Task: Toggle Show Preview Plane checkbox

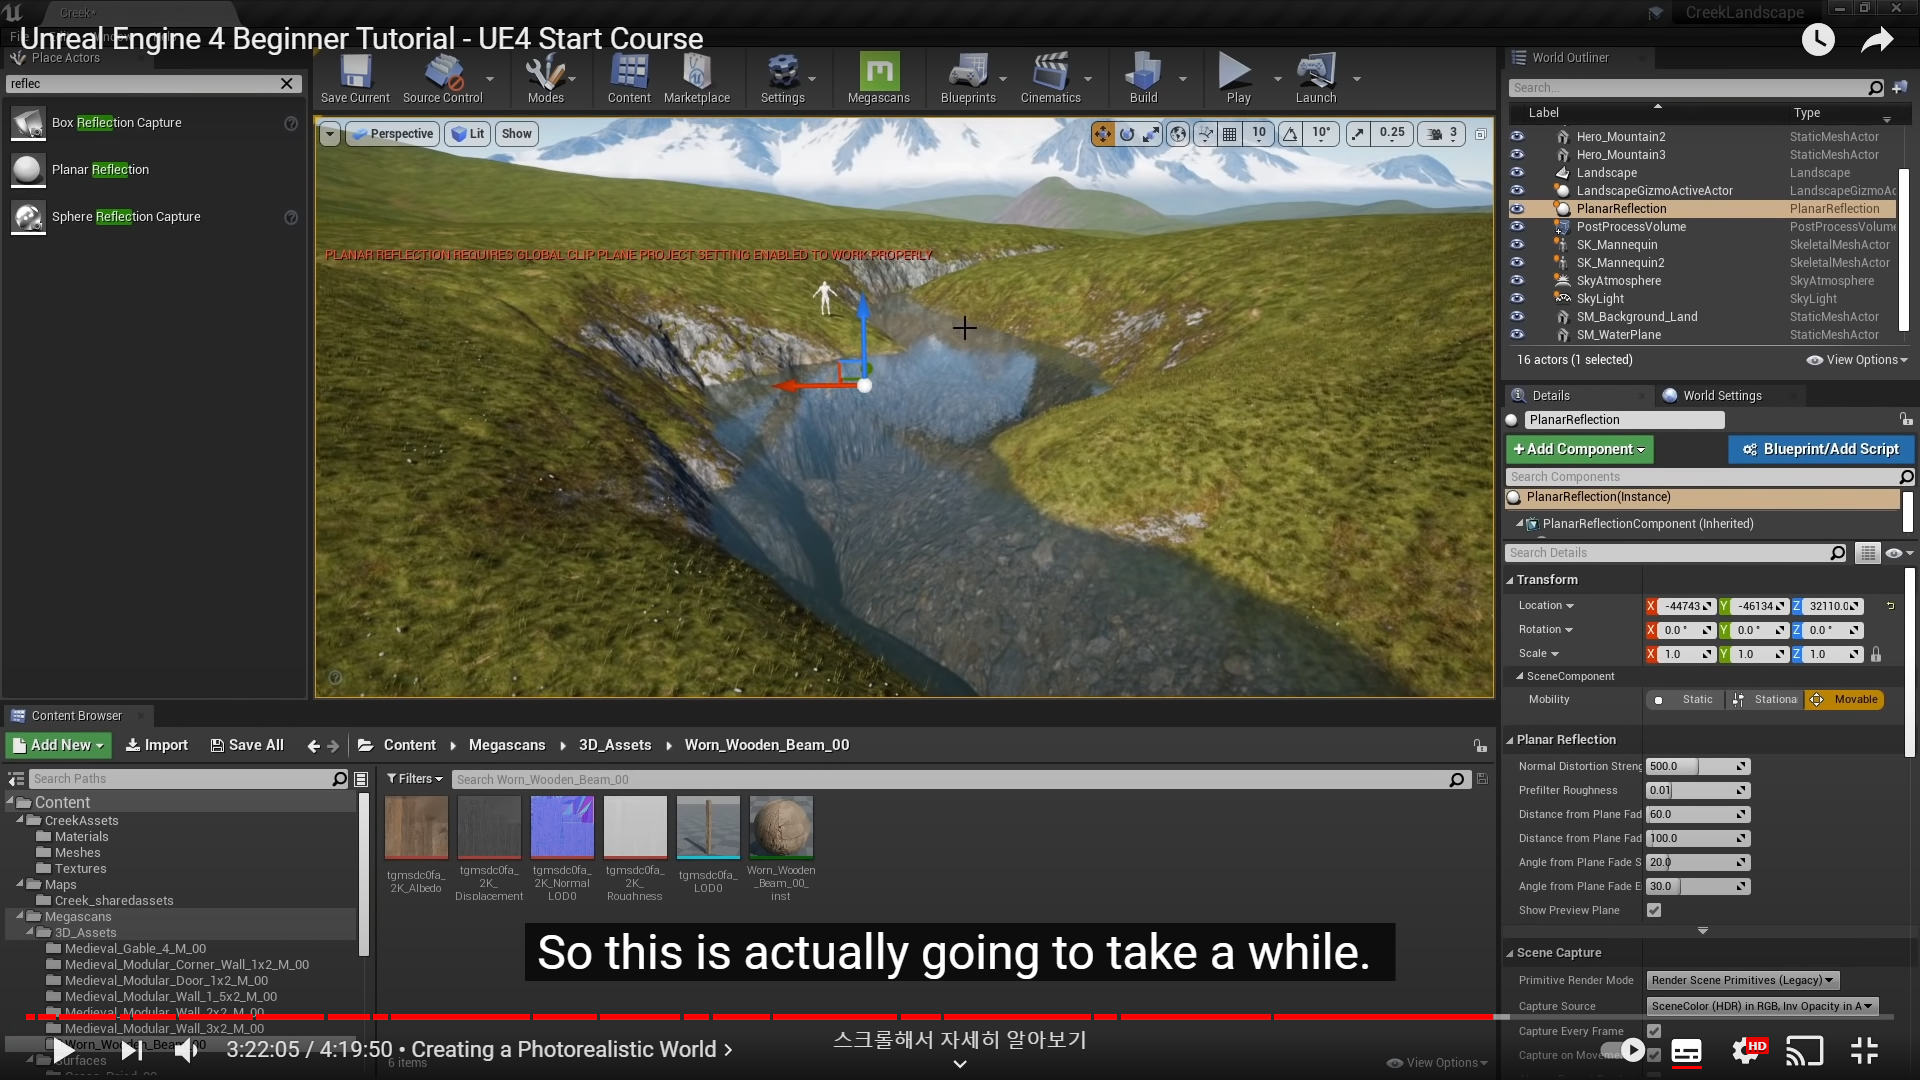Action: [x=1654, y=910]
